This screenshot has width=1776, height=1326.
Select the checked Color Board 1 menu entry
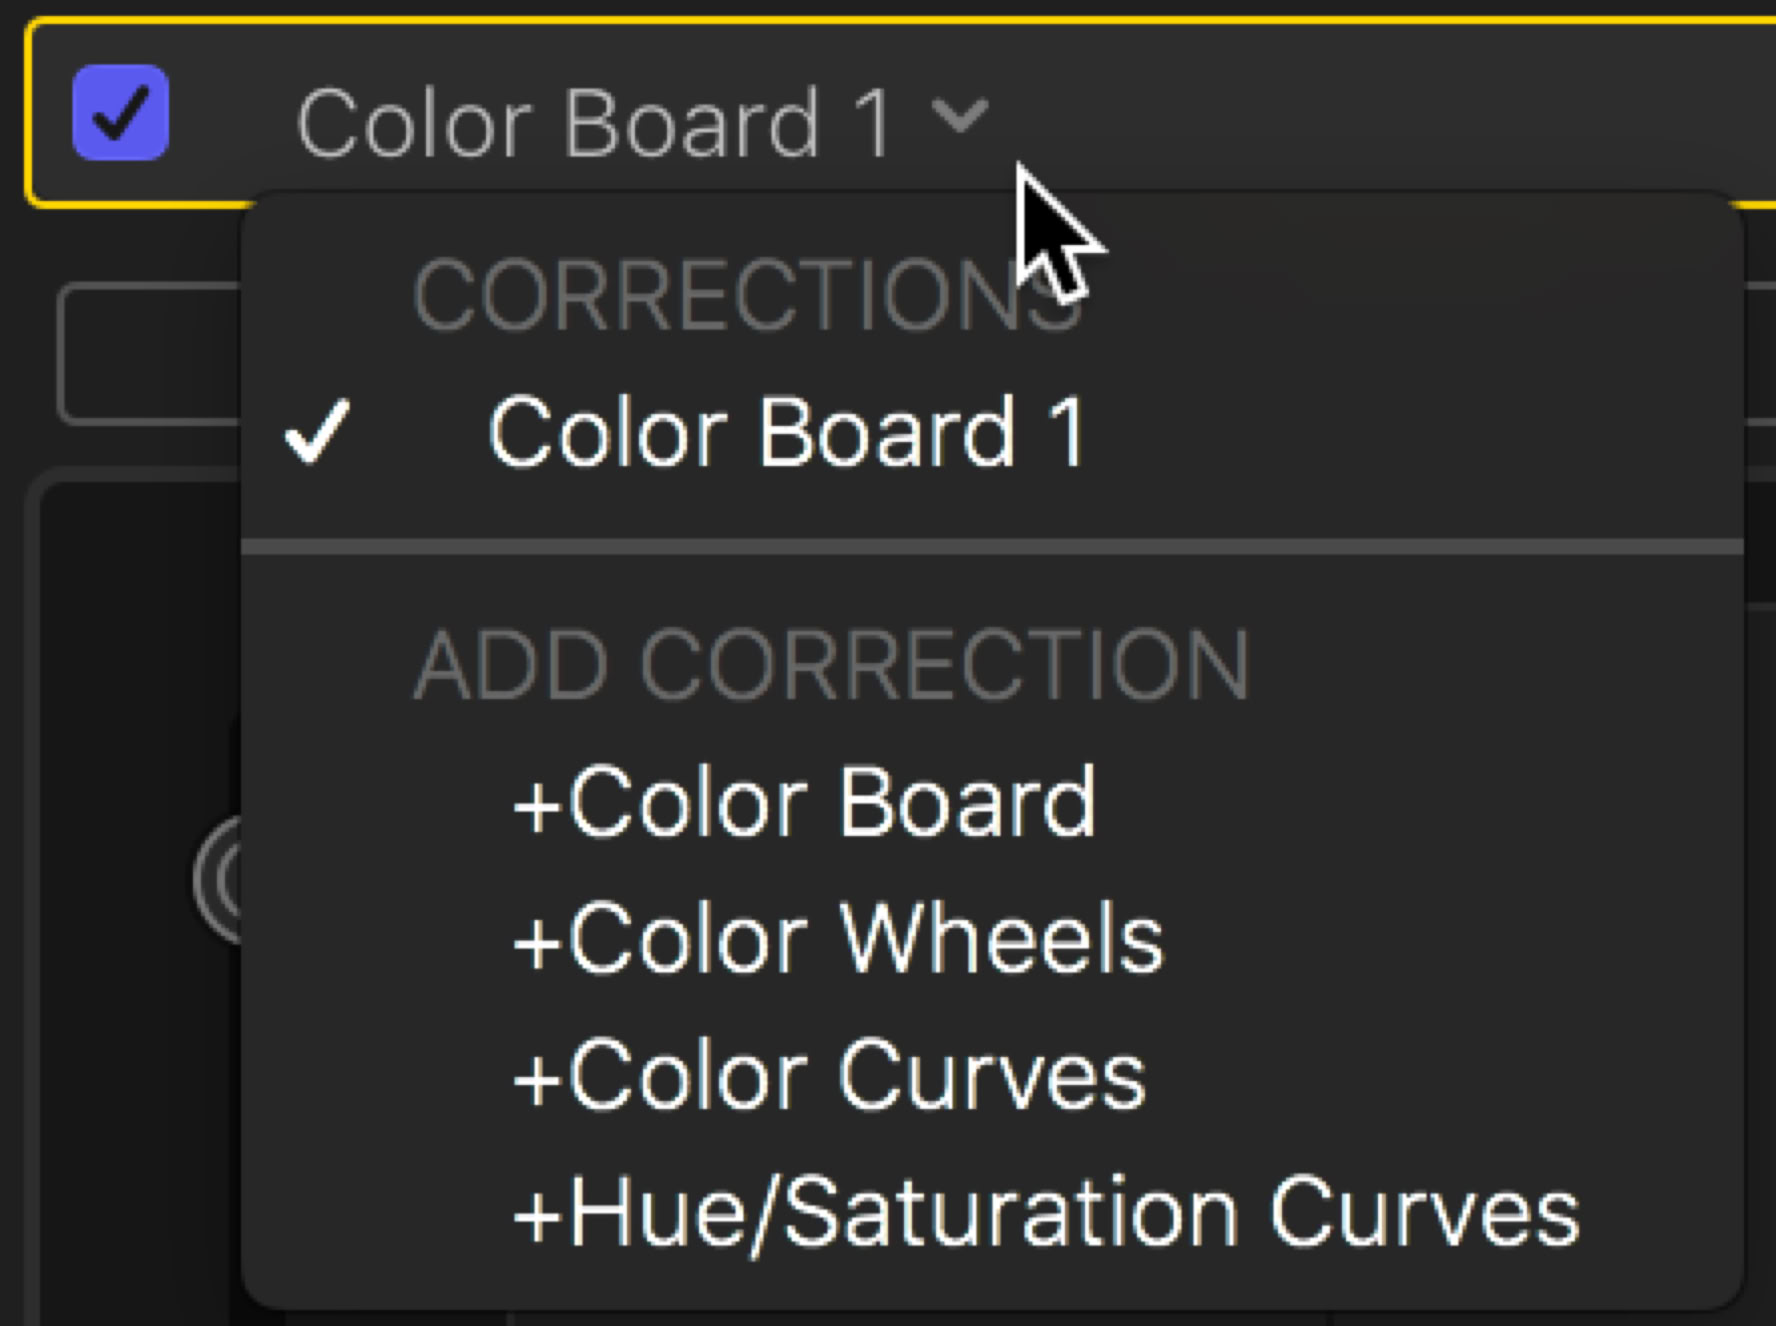pyautogui.click(x=786, y=432)
